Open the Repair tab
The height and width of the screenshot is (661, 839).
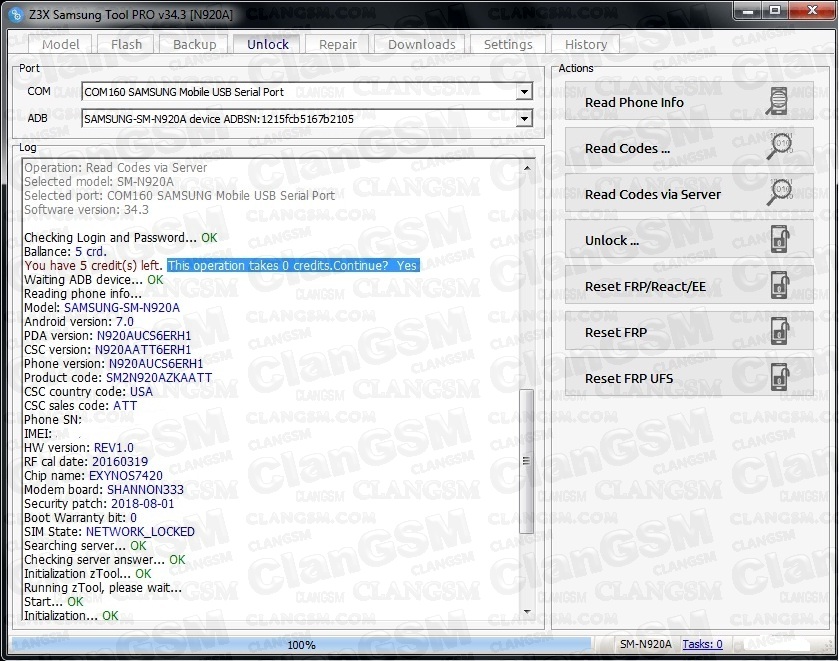coord(338,44)
